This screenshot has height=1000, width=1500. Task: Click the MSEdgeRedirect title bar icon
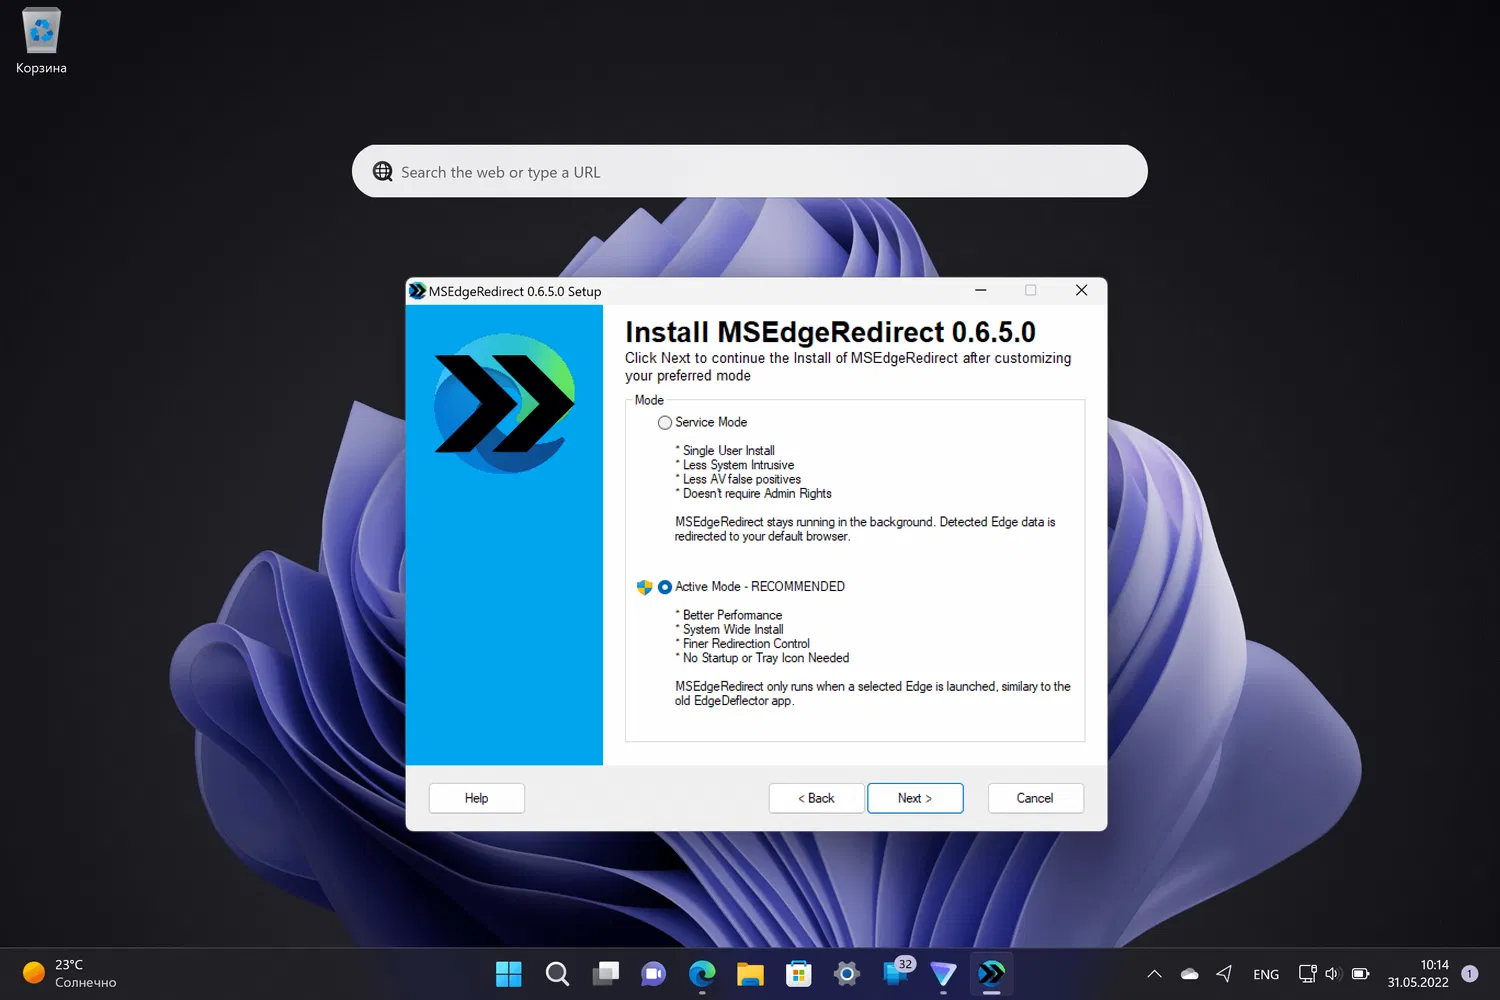point(418,291)
